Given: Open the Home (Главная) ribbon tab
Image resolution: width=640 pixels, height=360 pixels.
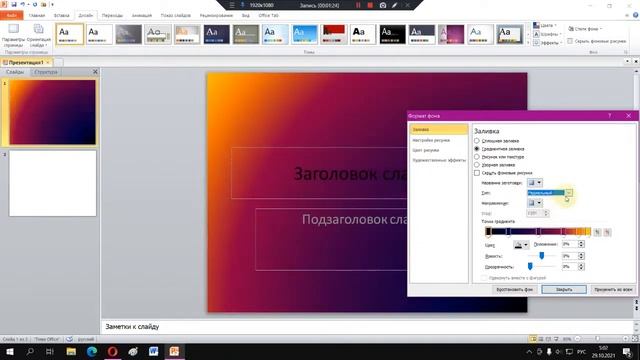Looking at the screenshot, I should [x=37, y=16].
